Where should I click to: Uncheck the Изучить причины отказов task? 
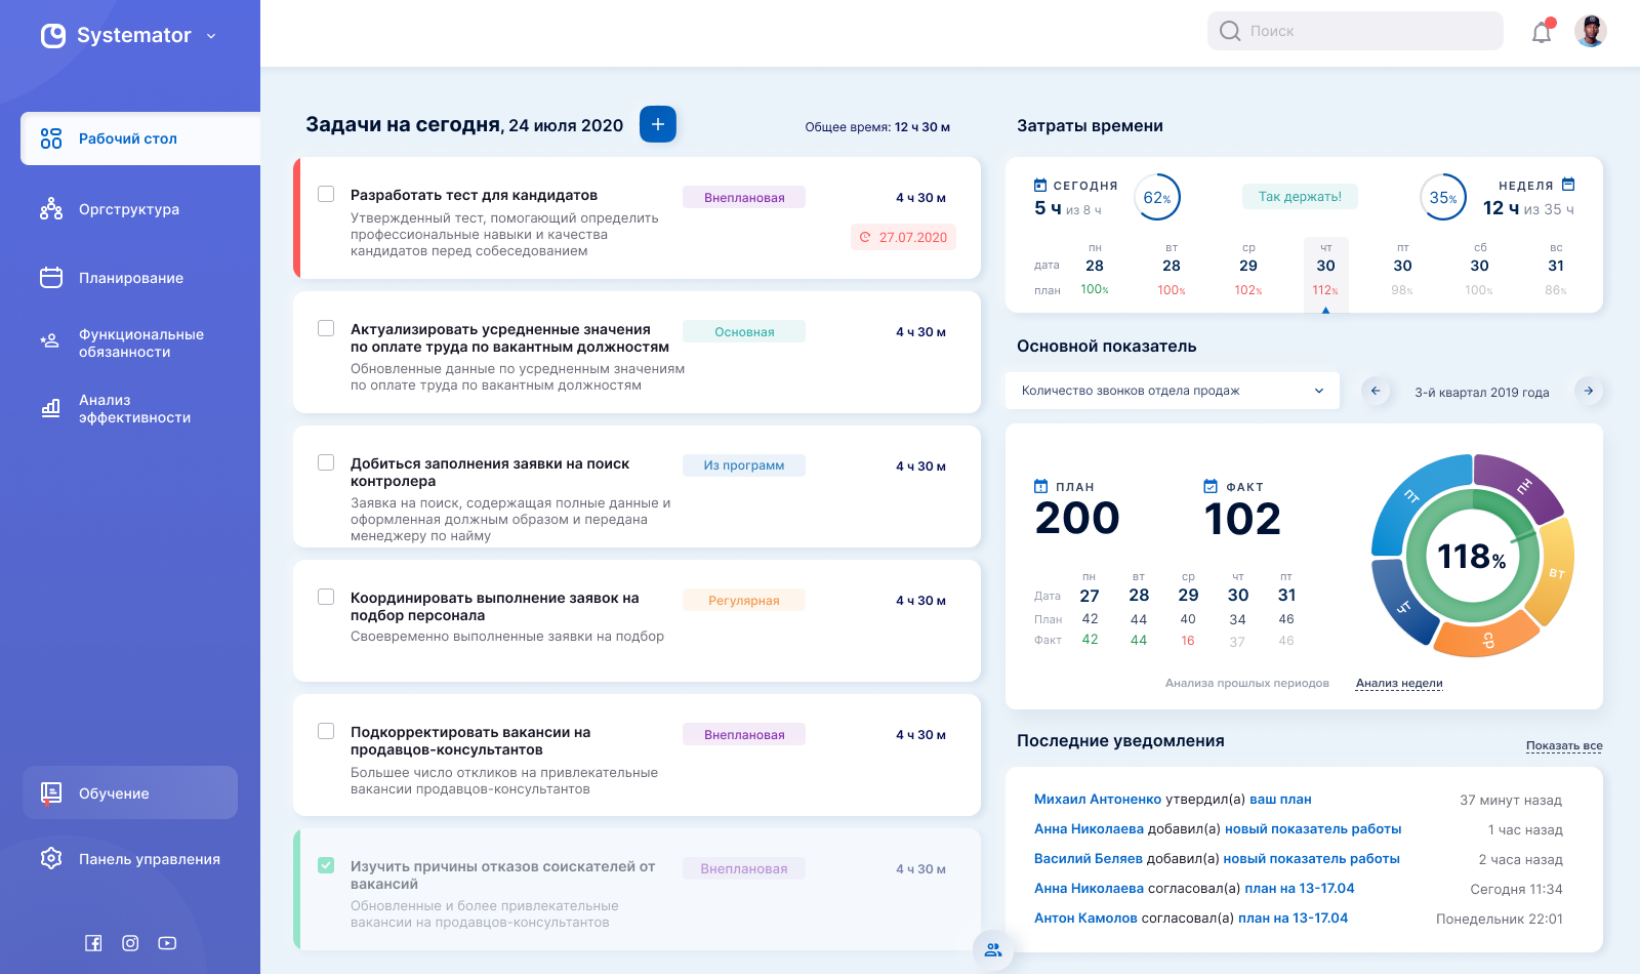326,865
